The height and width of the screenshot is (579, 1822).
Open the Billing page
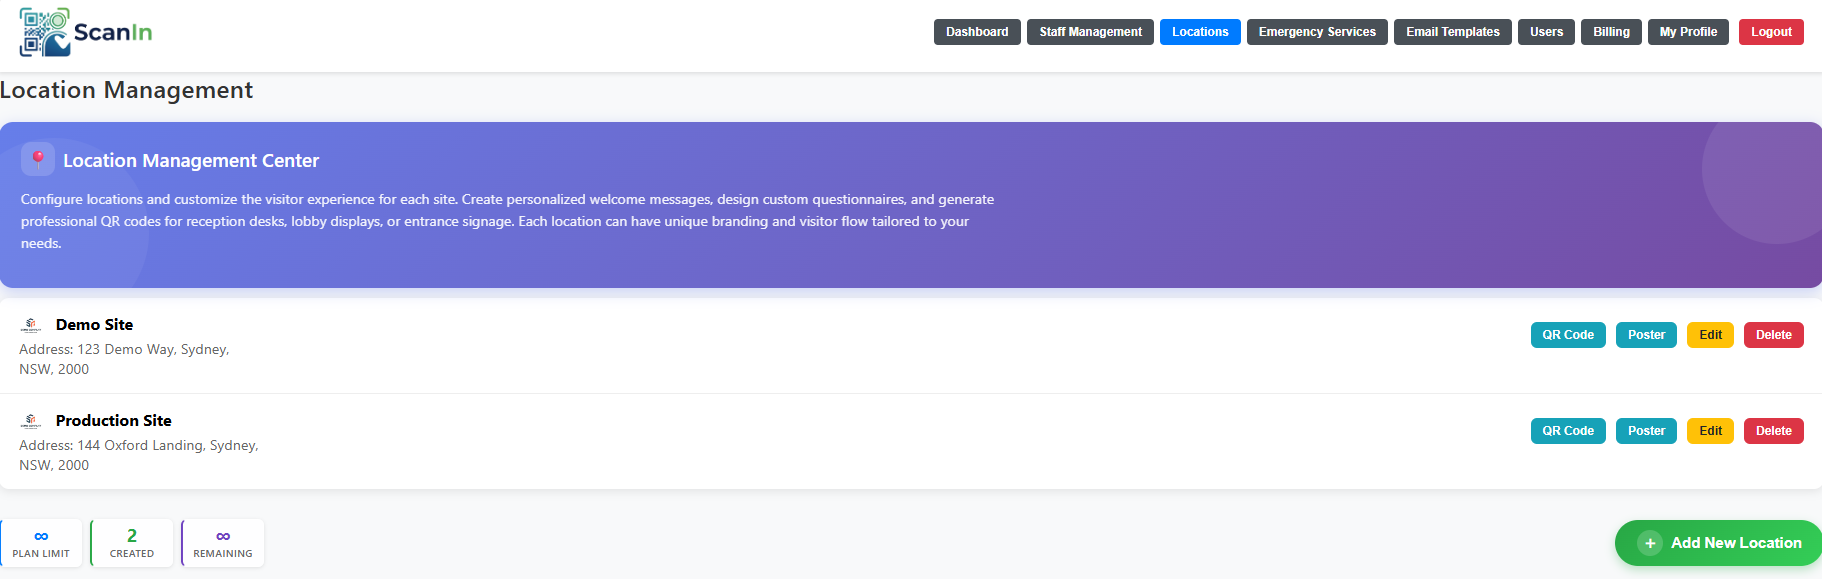point(1611,32)
